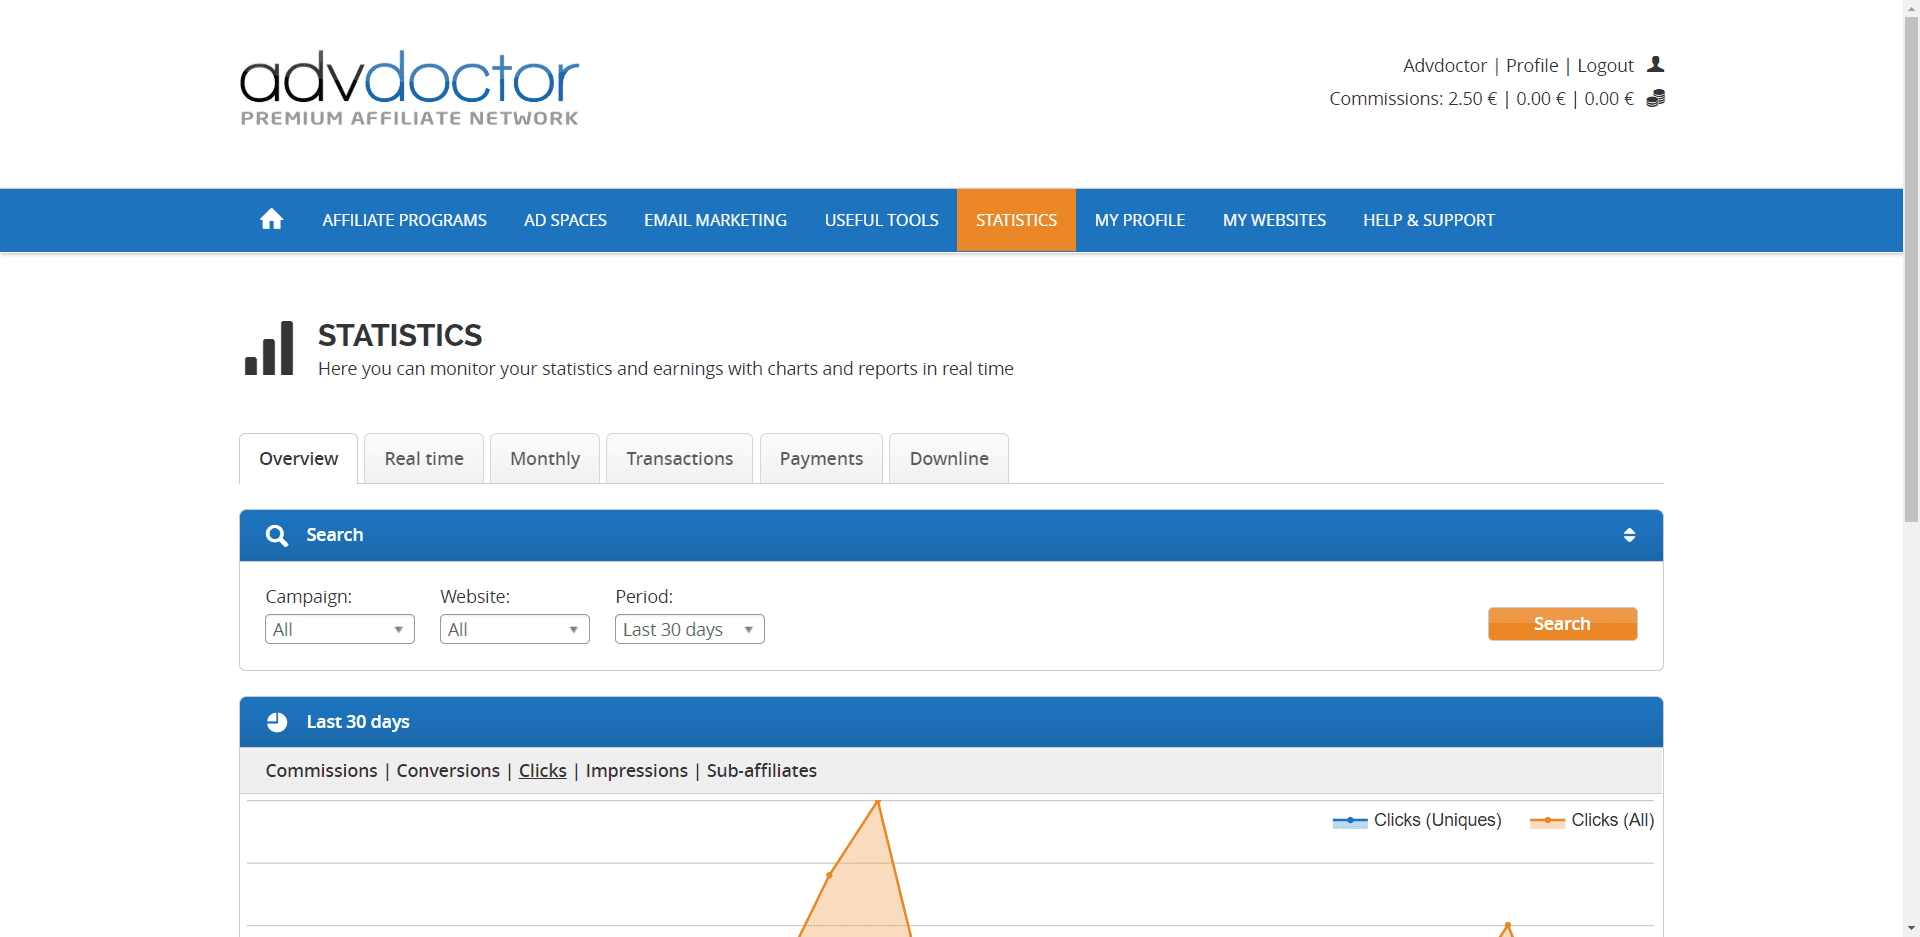Click the user profile silhouette icon
1920x937 pixels.
click(1656, 65)
